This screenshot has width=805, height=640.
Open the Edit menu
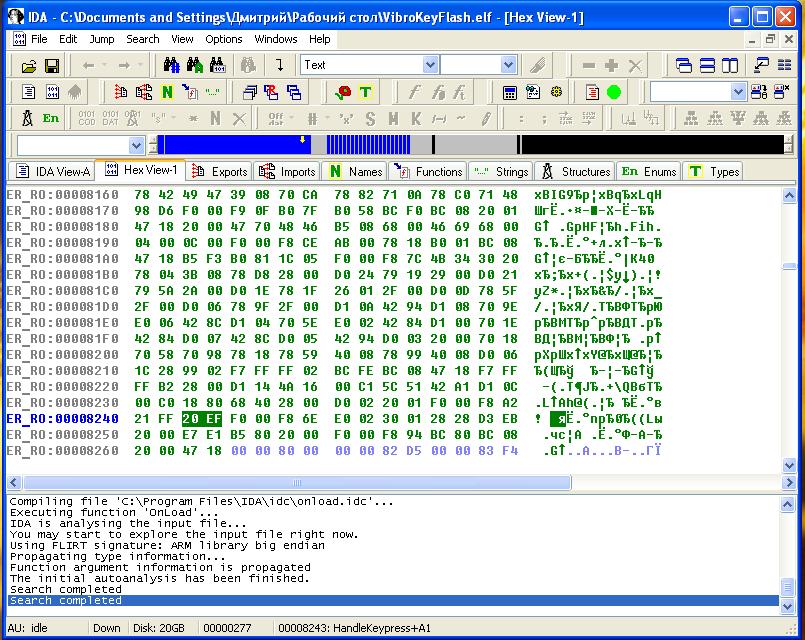[x=68, y=39]
